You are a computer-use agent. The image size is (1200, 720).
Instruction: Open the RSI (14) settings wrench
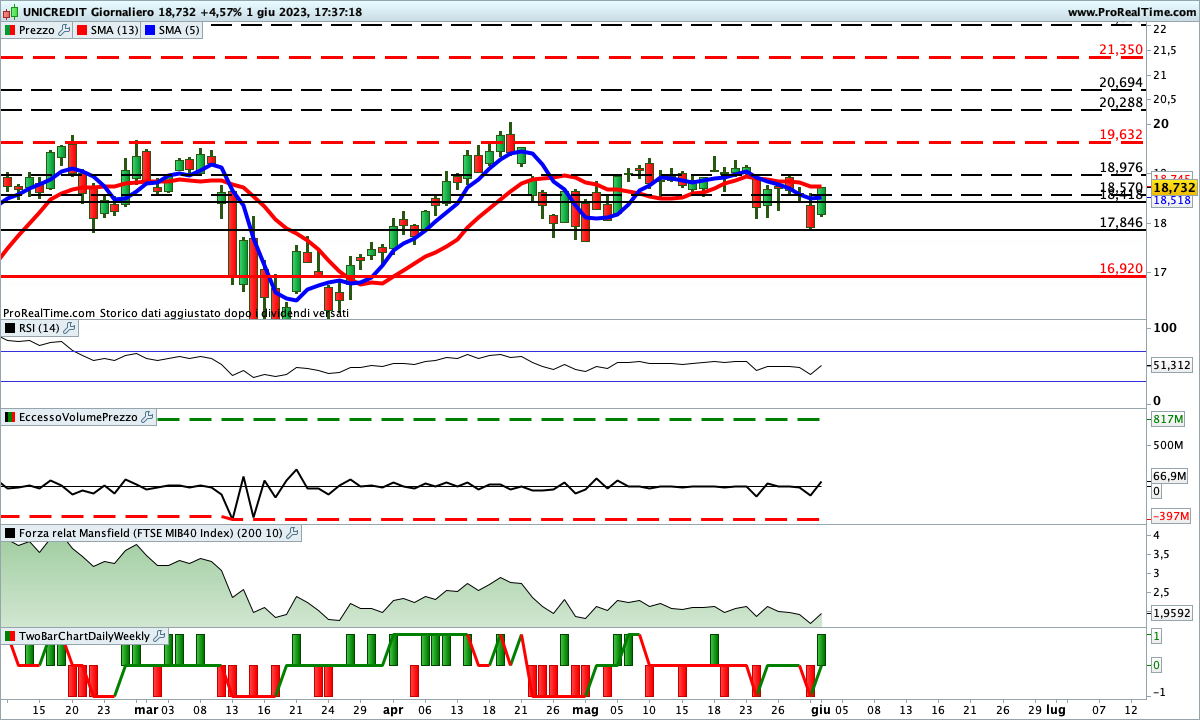(68, 328)
